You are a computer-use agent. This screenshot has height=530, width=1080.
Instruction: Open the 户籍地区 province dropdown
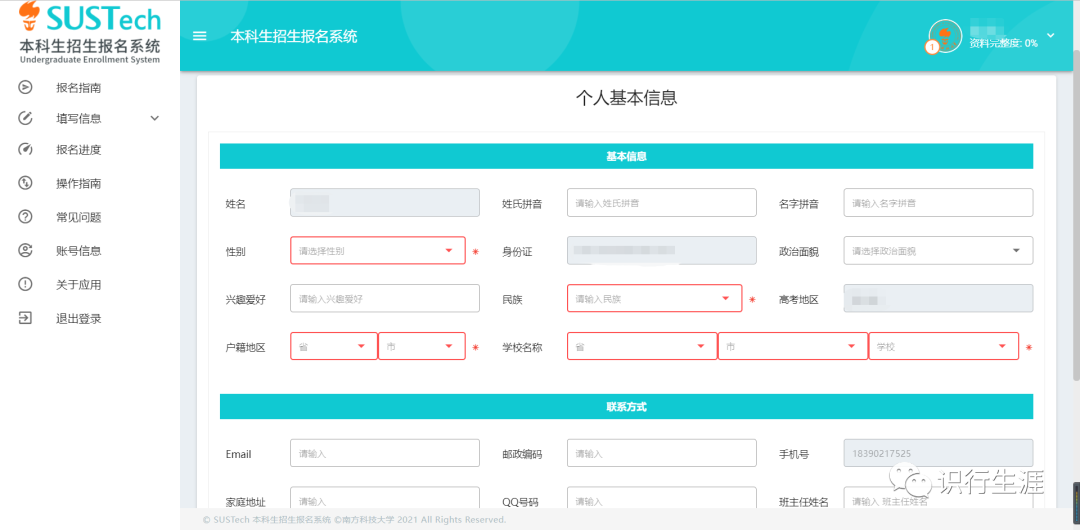[x=334, y=346]
